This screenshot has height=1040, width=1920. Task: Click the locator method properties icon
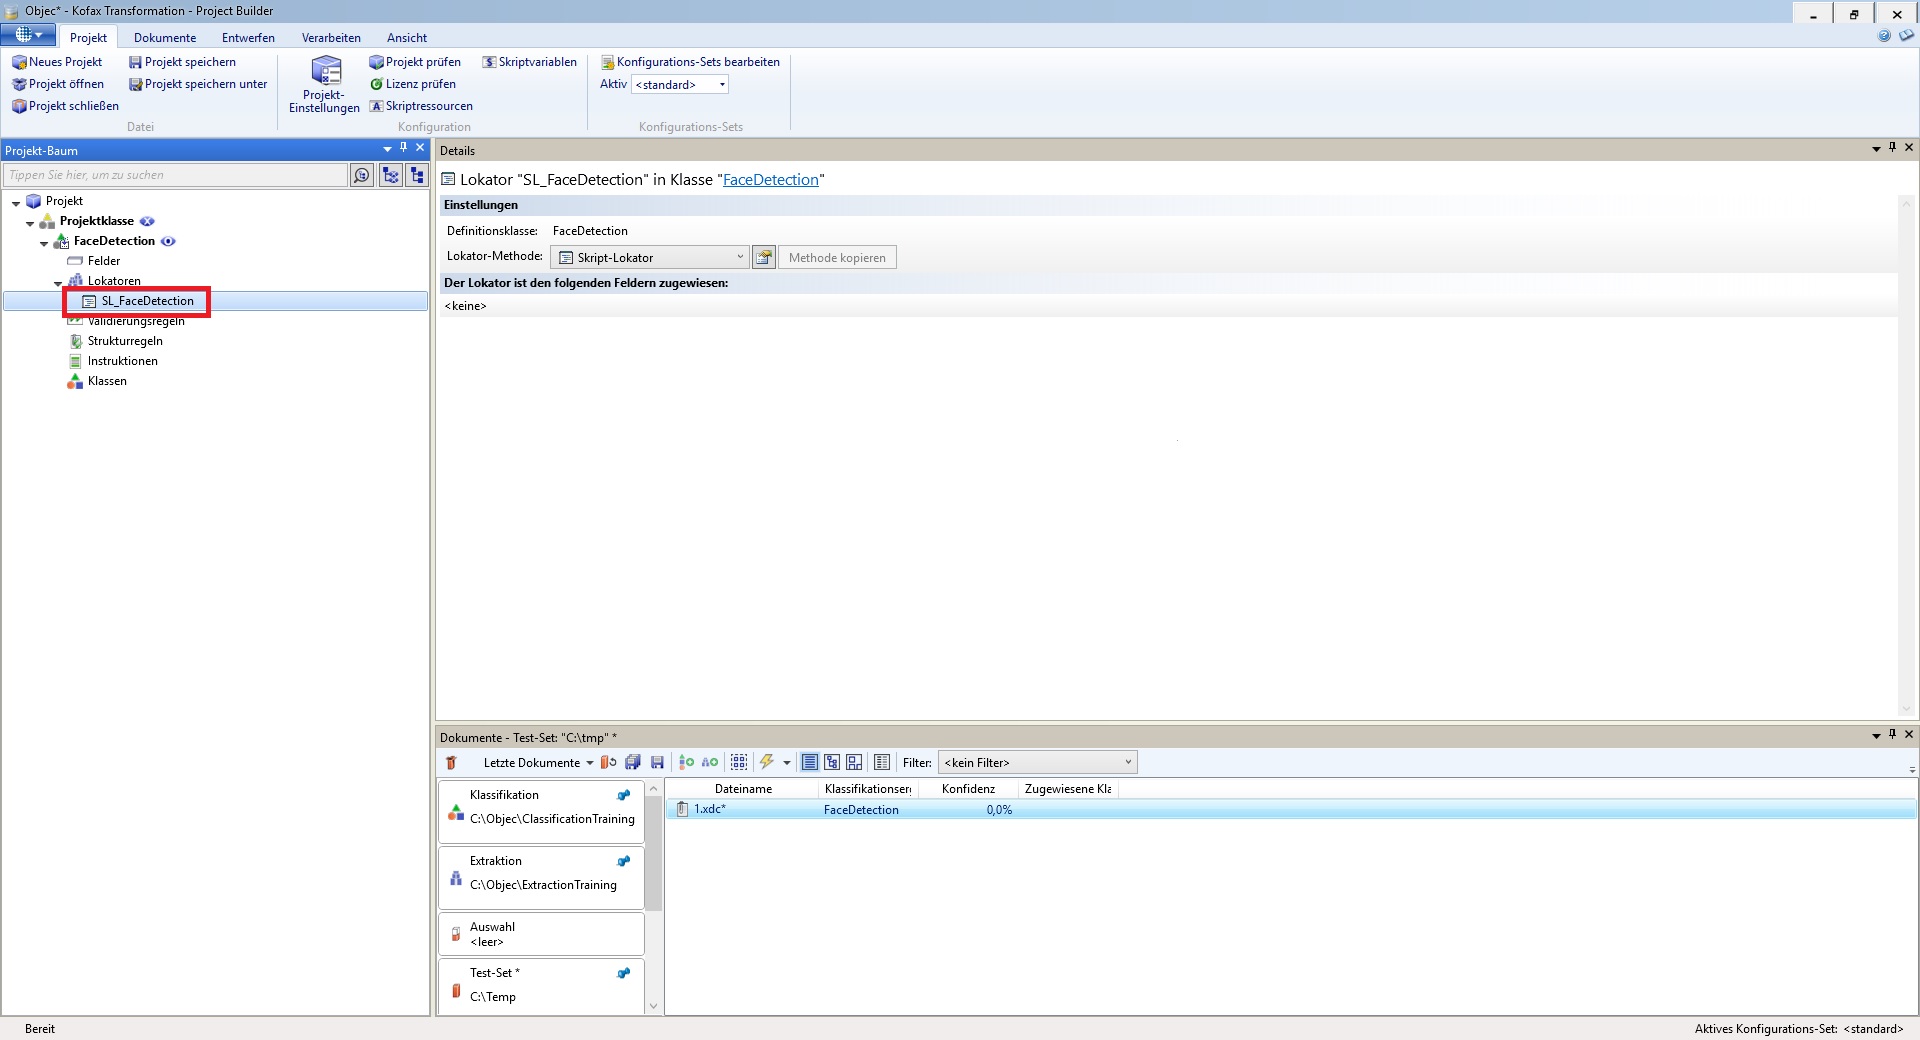click(764, 257)
